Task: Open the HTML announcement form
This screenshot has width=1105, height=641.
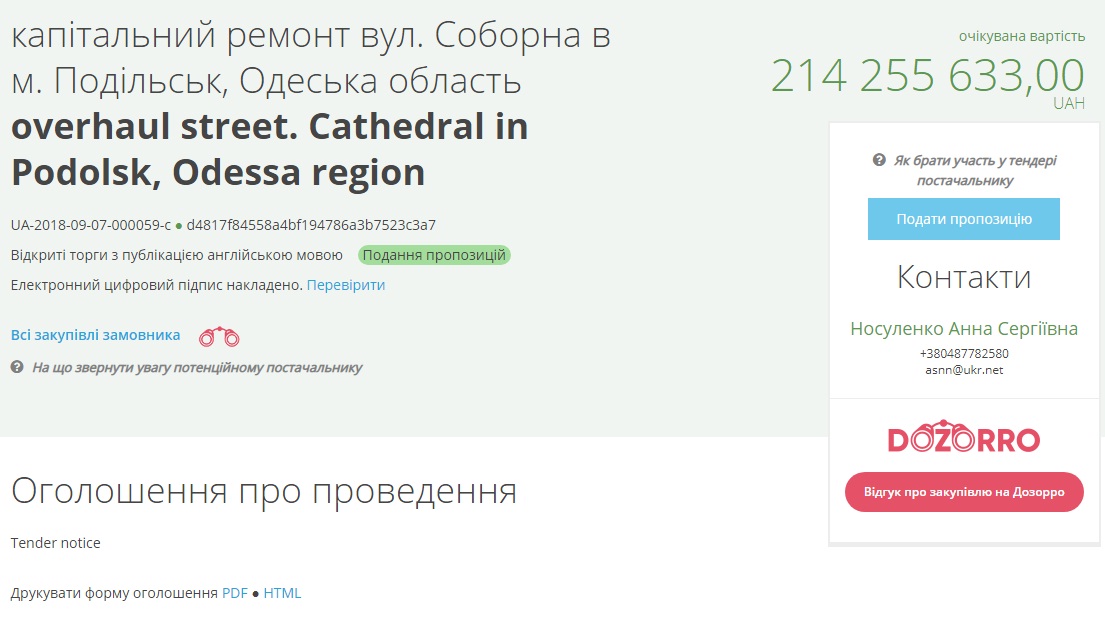Action: [282, 593]
